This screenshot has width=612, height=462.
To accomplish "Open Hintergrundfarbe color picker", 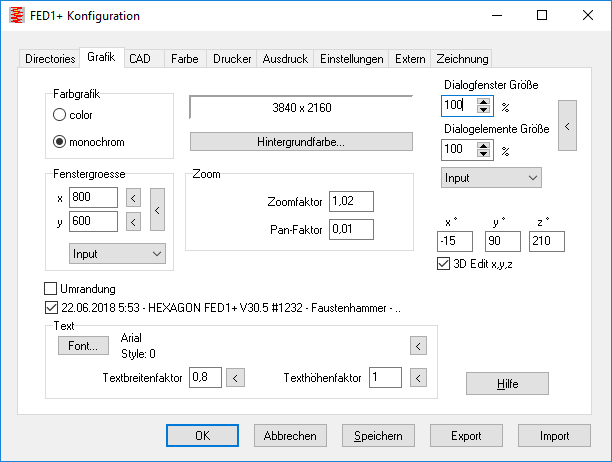I will [x=301, y=141].
